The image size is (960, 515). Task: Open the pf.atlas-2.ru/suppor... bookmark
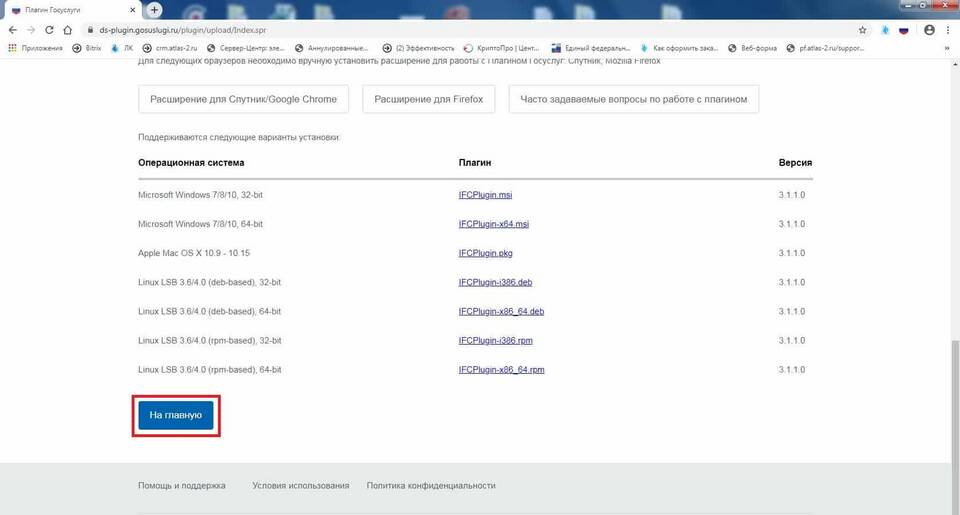tap(825, 48)
